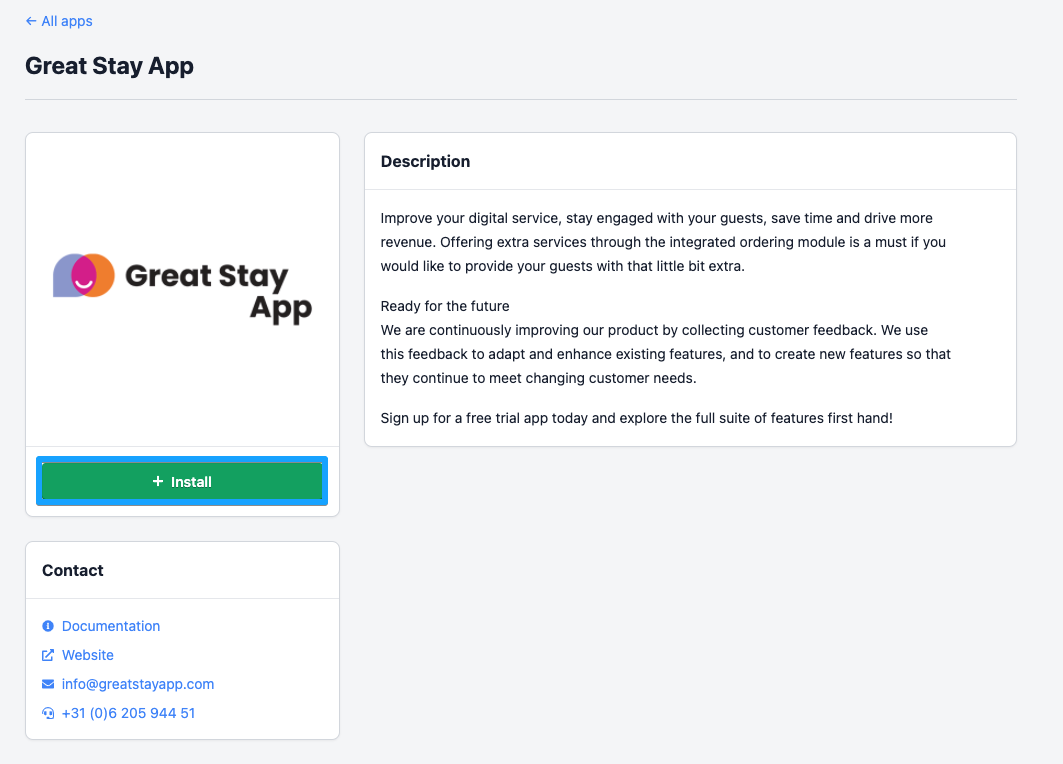
Task: Click the headset icon beside phone number
Action: coord(48,713)
